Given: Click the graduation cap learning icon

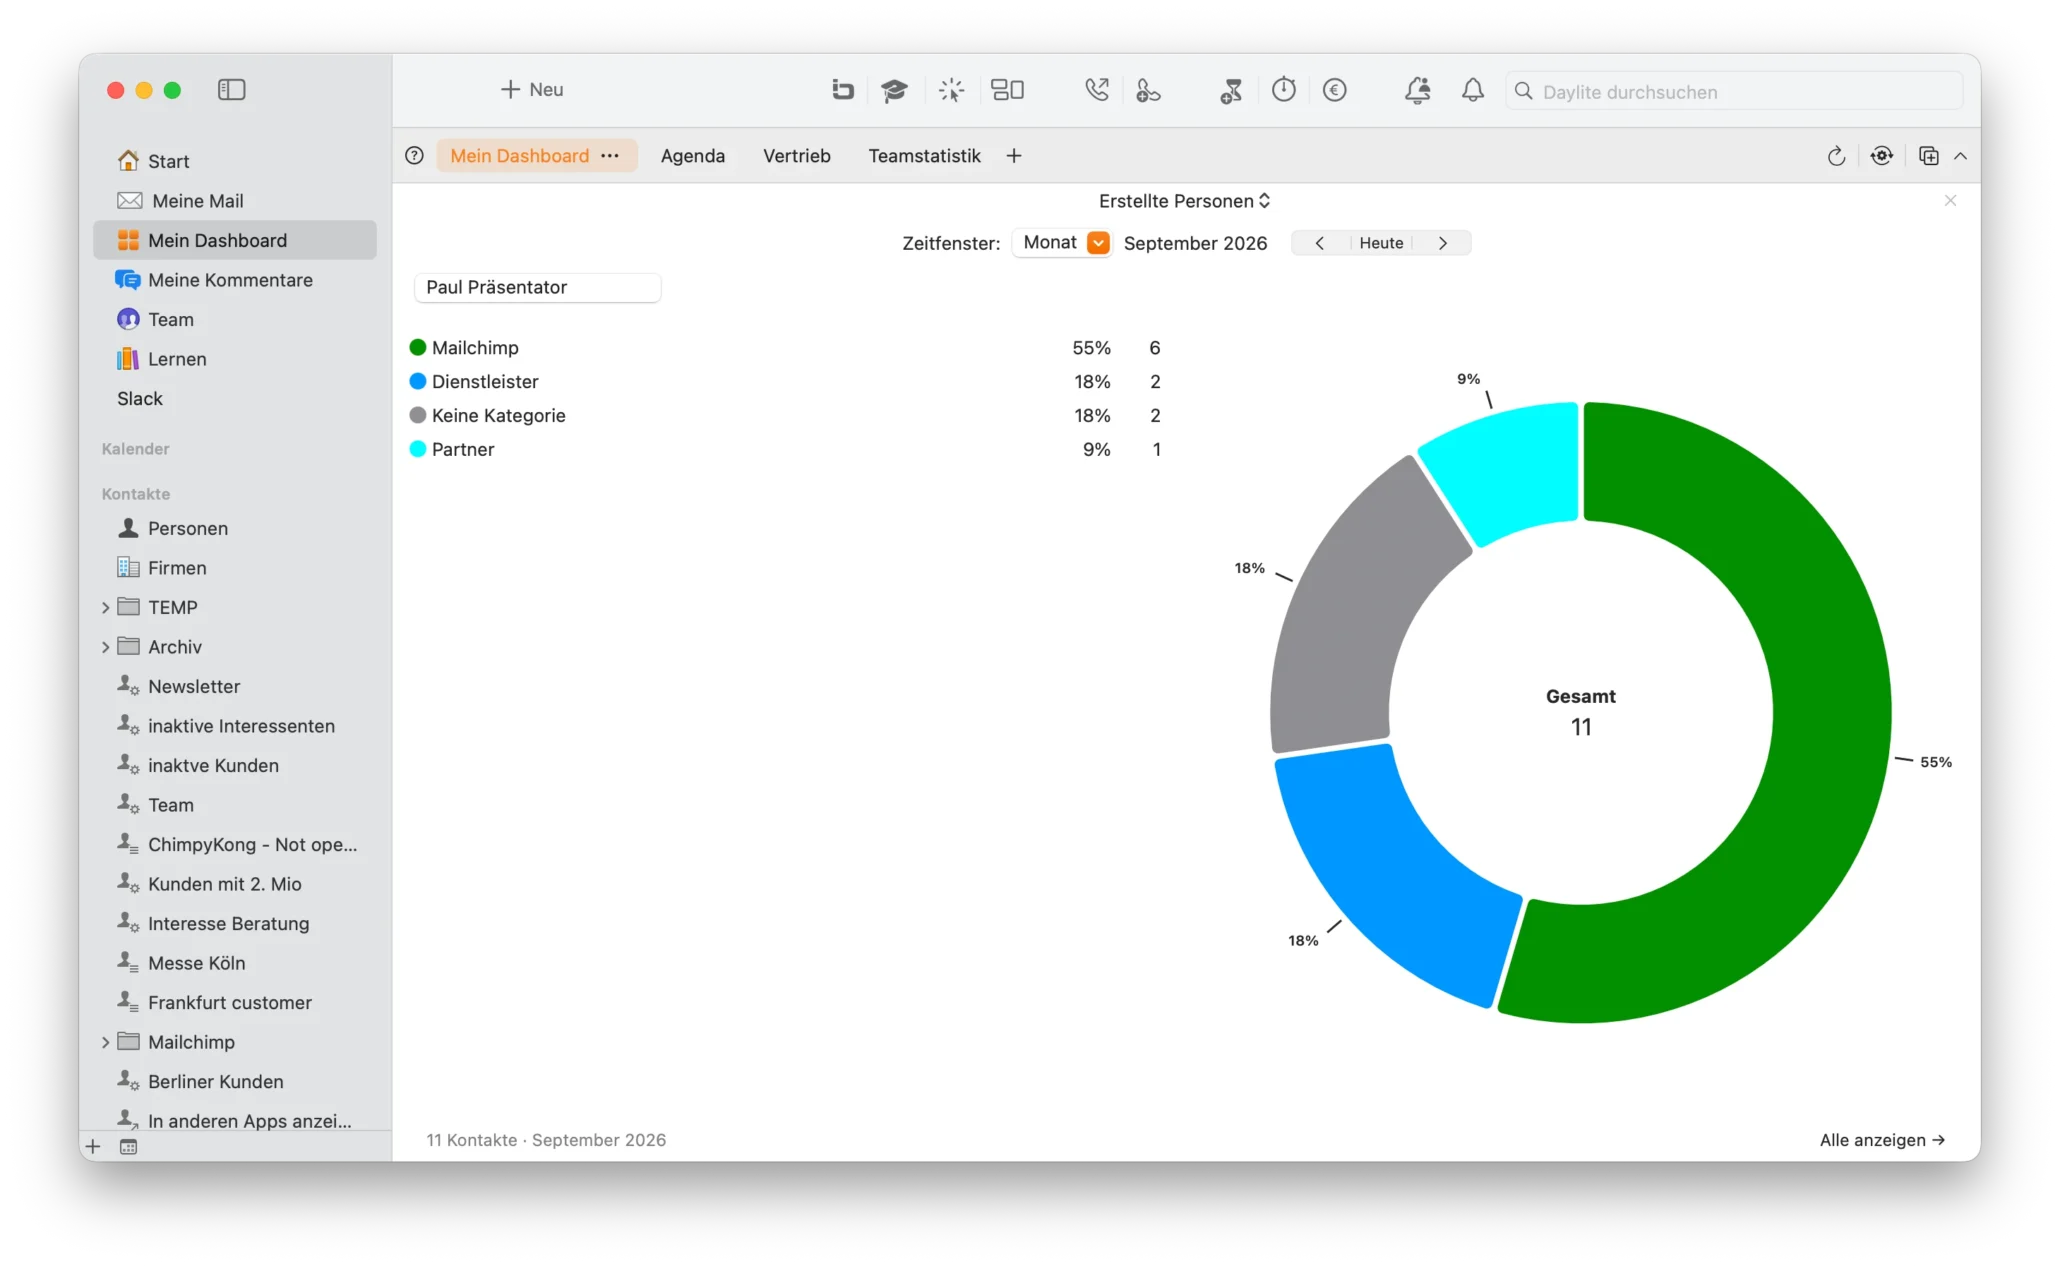Looking at the screenshot, I should pyautogui.click(x=894, y=91).
